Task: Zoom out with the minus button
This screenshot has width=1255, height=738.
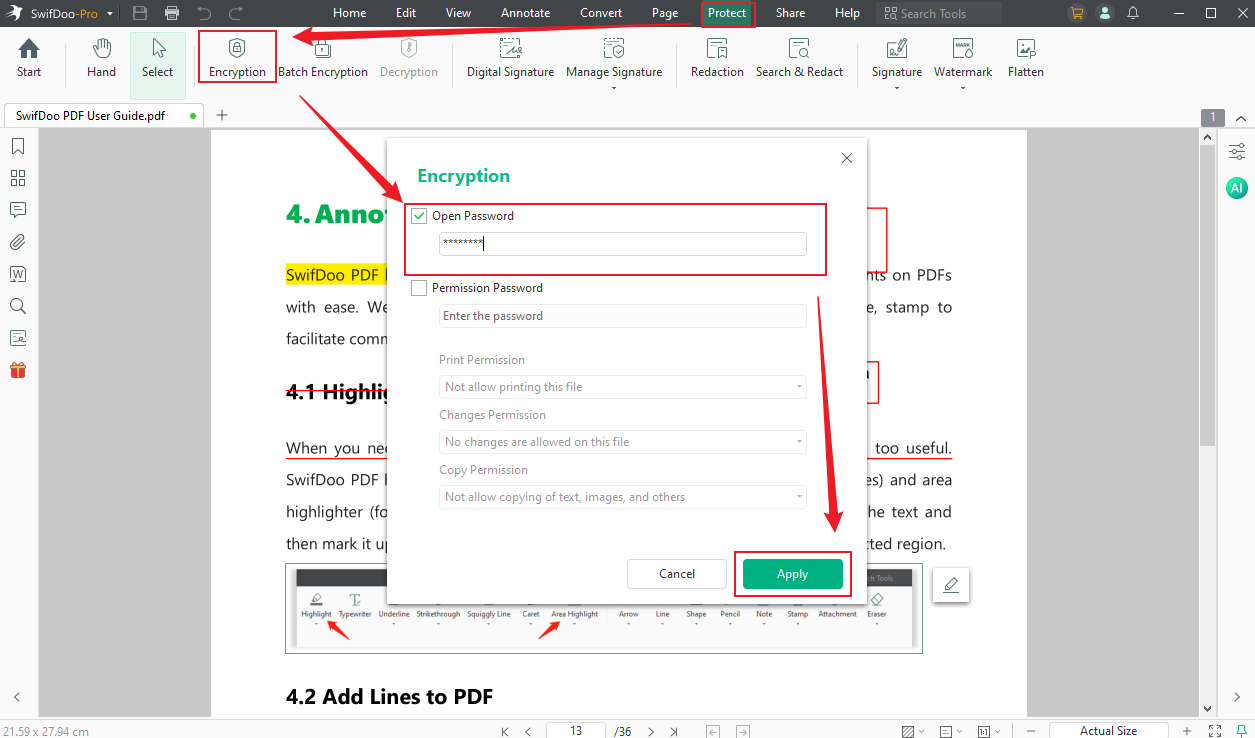Action: click(x=1032, y=731)
